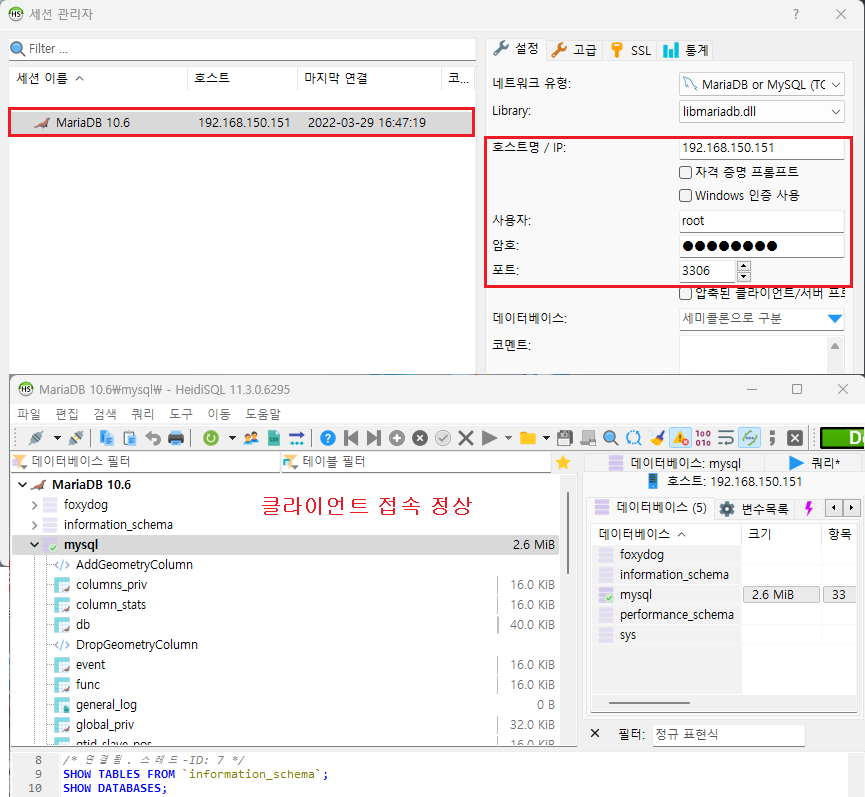Click the magnifier search icon in toolbar

[x=611, y=438]
